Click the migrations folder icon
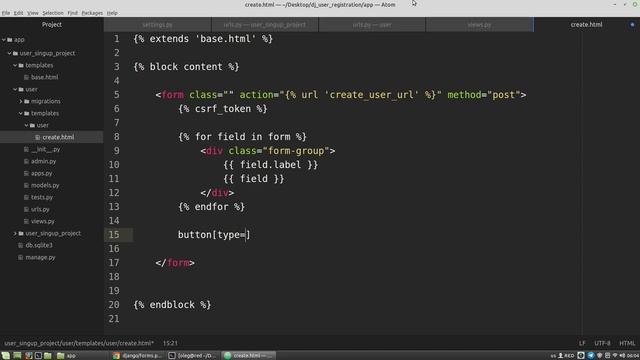Viewport: 640px width, 360px height. 27,101
